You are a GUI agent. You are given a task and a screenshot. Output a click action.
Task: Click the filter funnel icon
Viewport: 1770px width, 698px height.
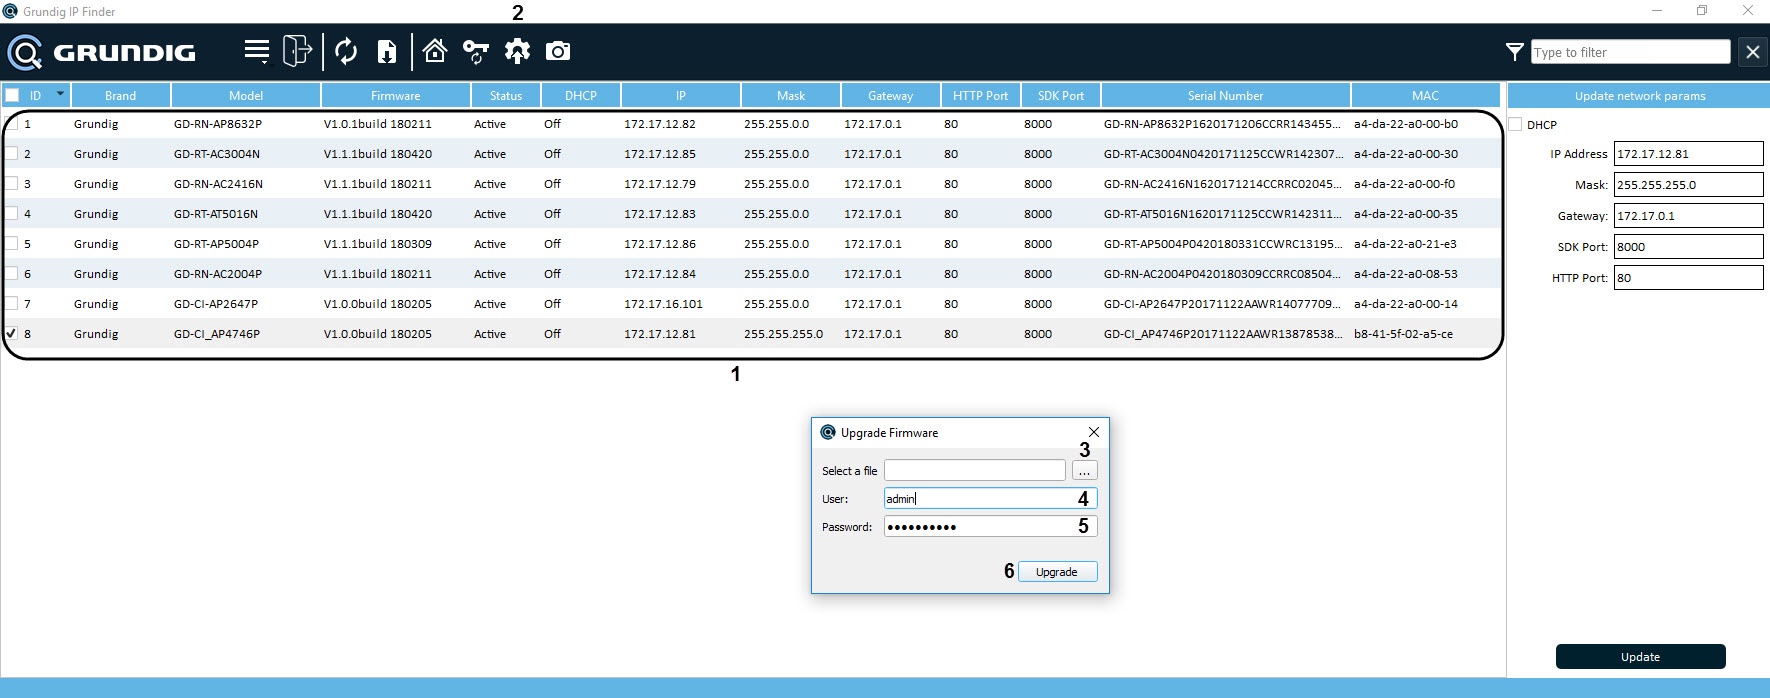1515,52
